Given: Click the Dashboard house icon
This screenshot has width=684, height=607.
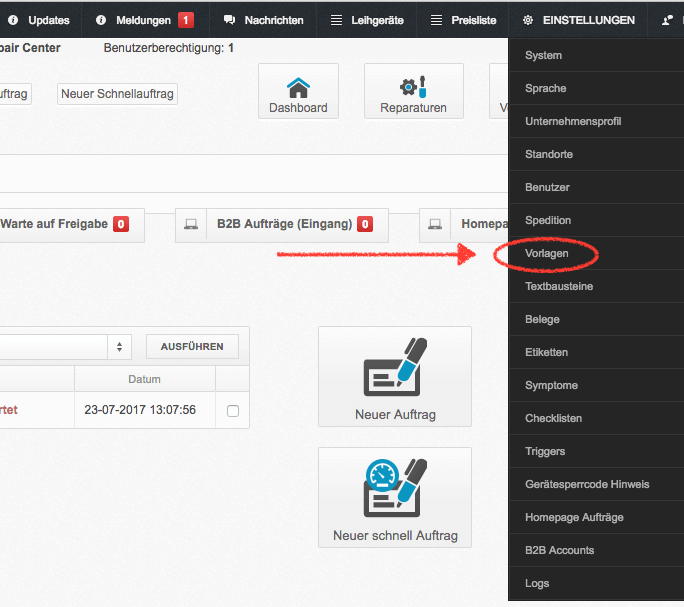Looking at the screenshot, I should [298, 88].
